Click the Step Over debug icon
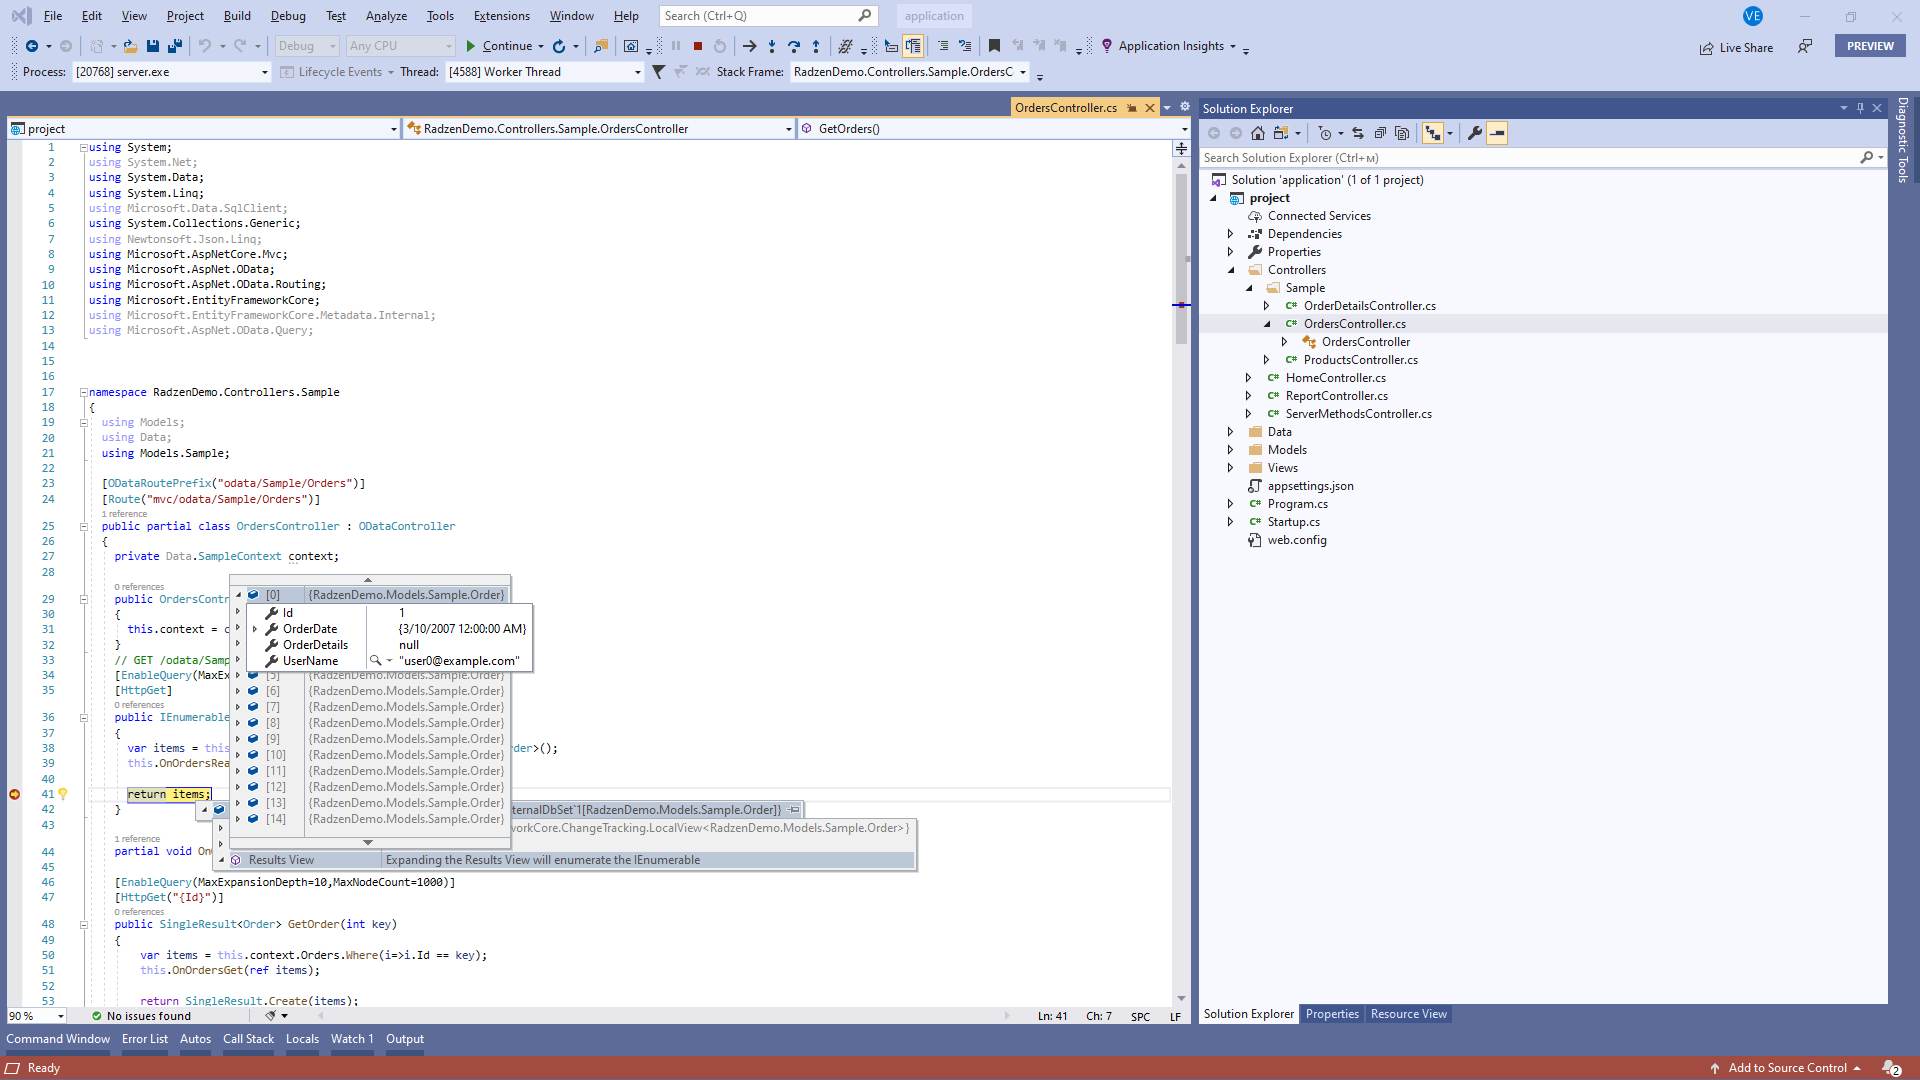 tap(794, 46)
